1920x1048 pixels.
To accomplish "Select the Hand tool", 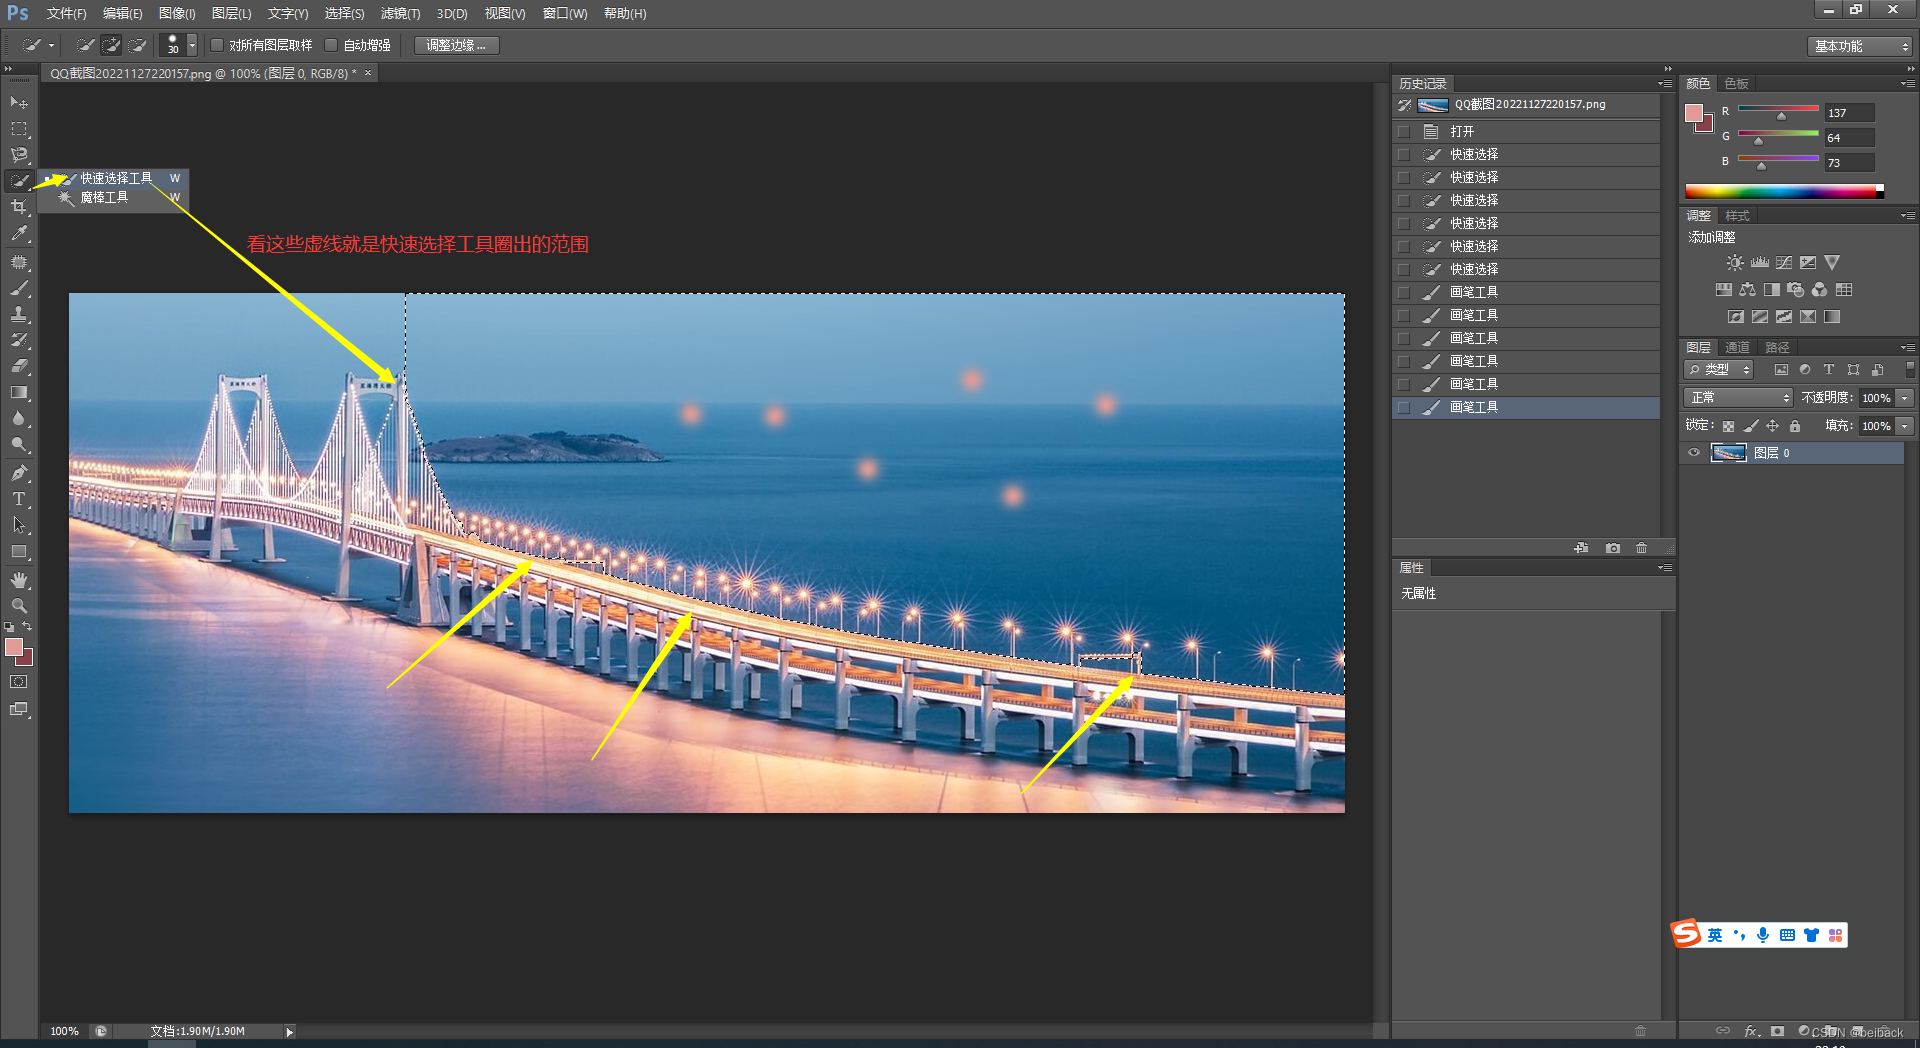I will tap(19, 580).
